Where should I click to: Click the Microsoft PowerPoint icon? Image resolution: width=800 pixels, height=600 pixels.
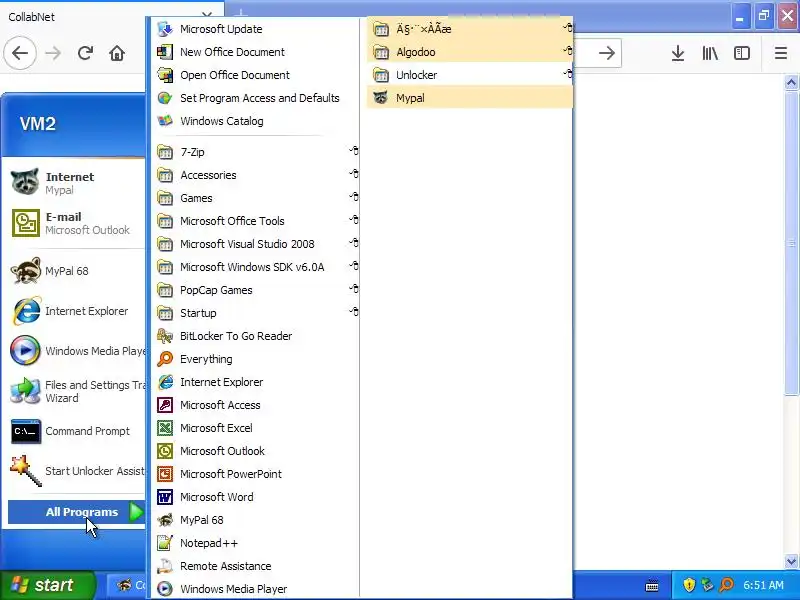click(x=165, y=473)
